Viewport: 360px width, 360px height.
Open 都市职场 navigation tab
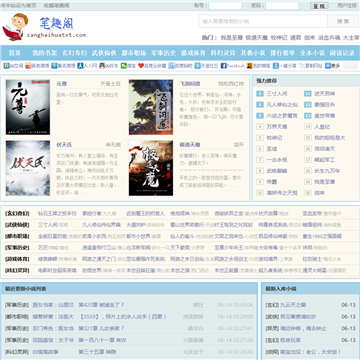pos(134,53)
